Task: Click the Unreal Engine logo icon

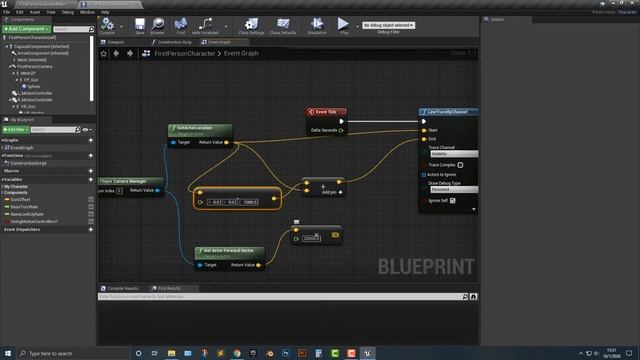Action: (x=4, y=4)
